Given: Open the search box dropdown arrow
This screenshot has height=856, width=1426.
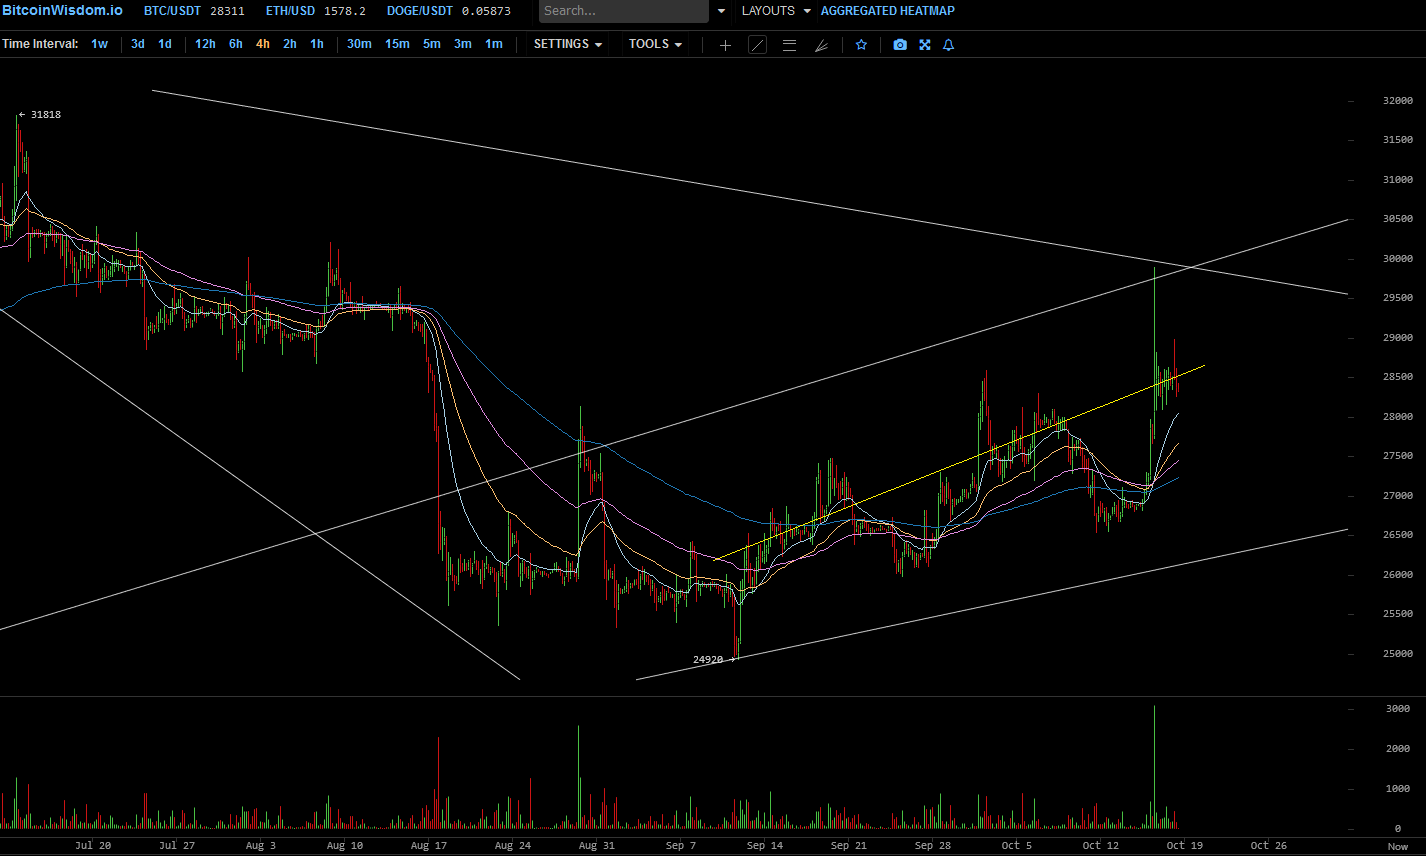Looking at the screenshot, I should click(x=721, y=11).
